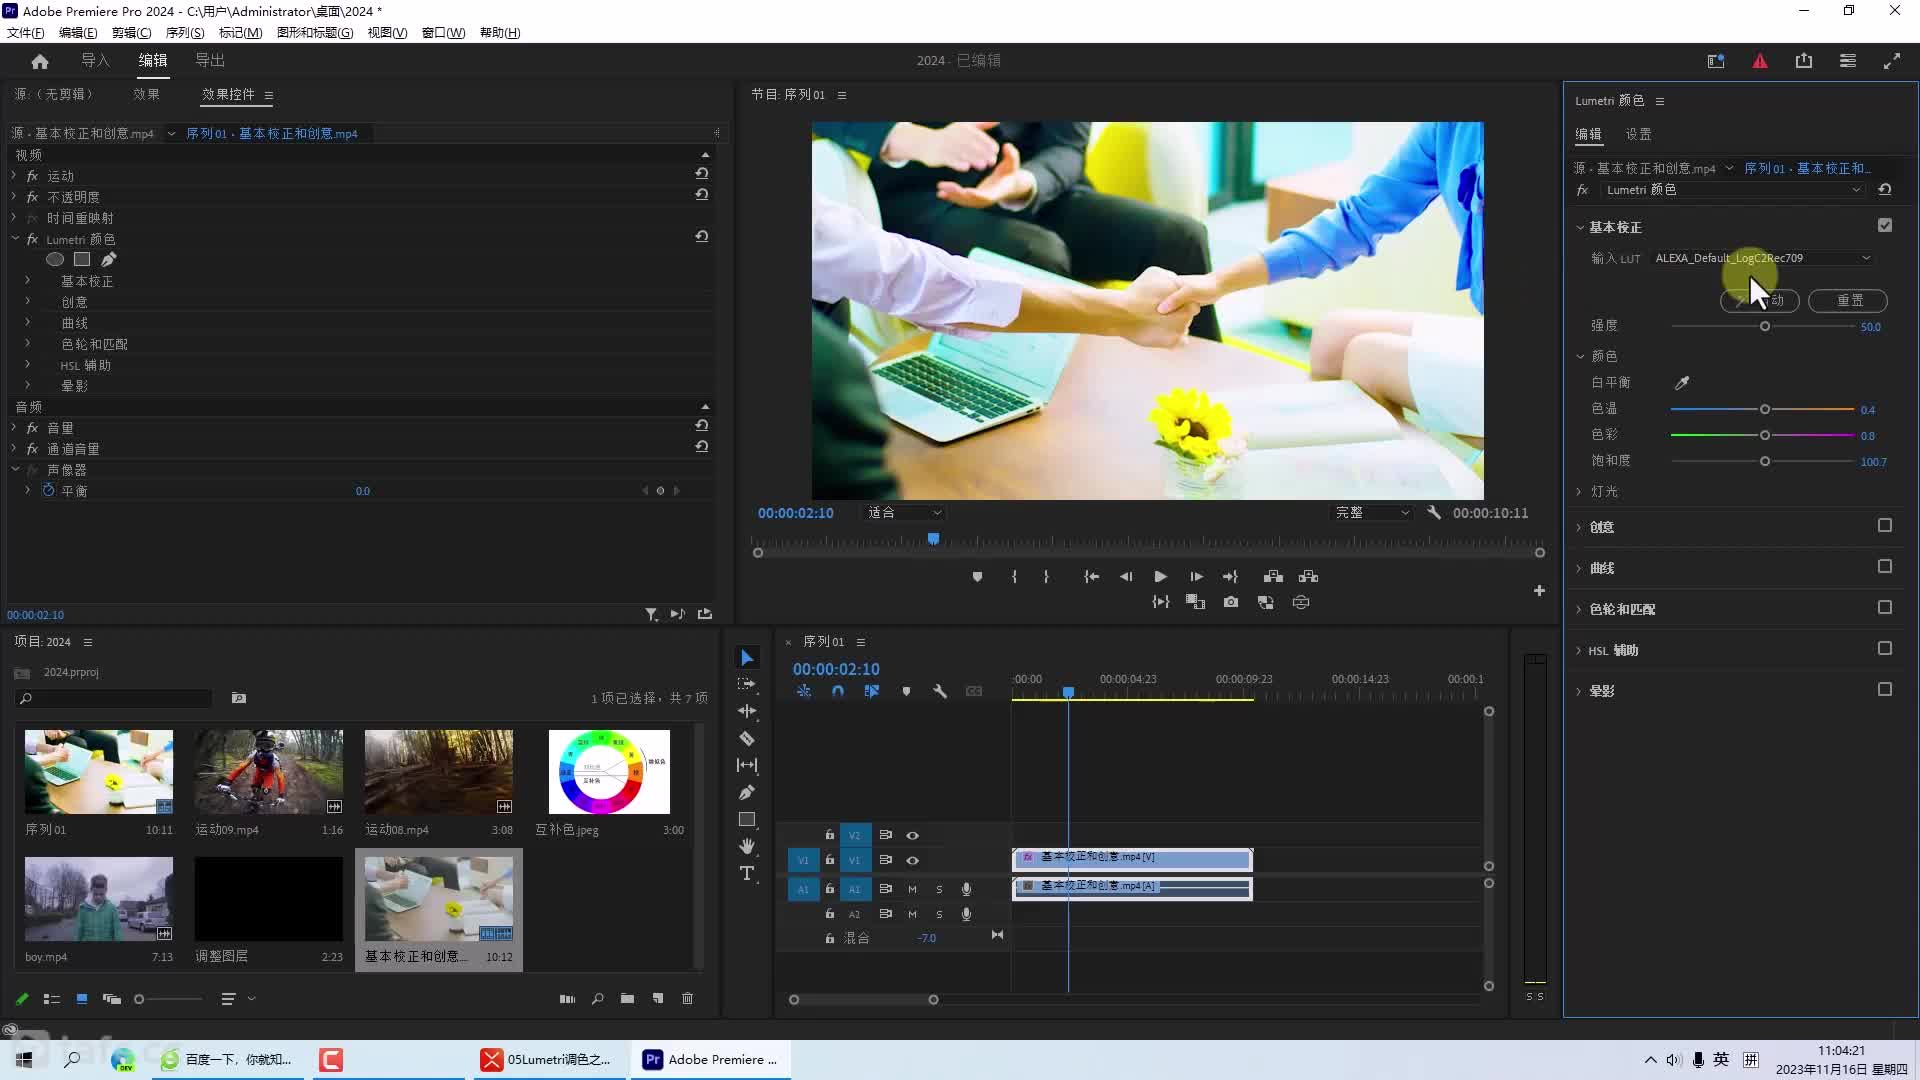Click Lift button in monitor
This screenshot has width=1920, height=1080.
click(x=1273, y=577)
